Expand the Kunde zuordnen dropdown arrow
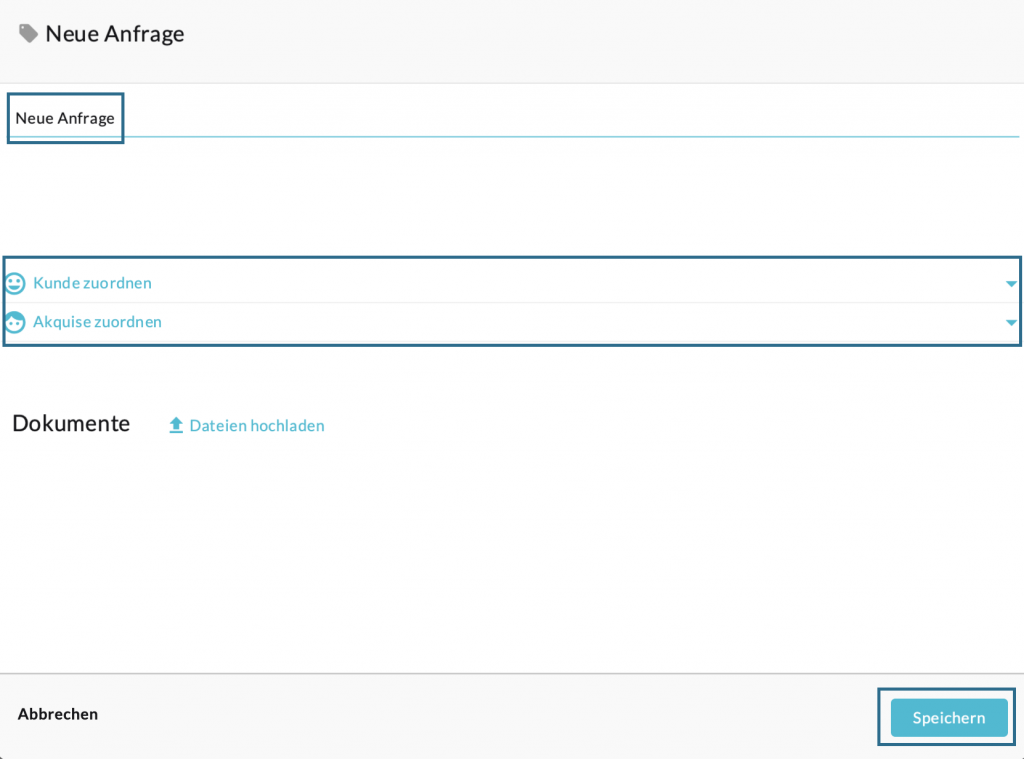1024x759 pixels. [1010, 284]
